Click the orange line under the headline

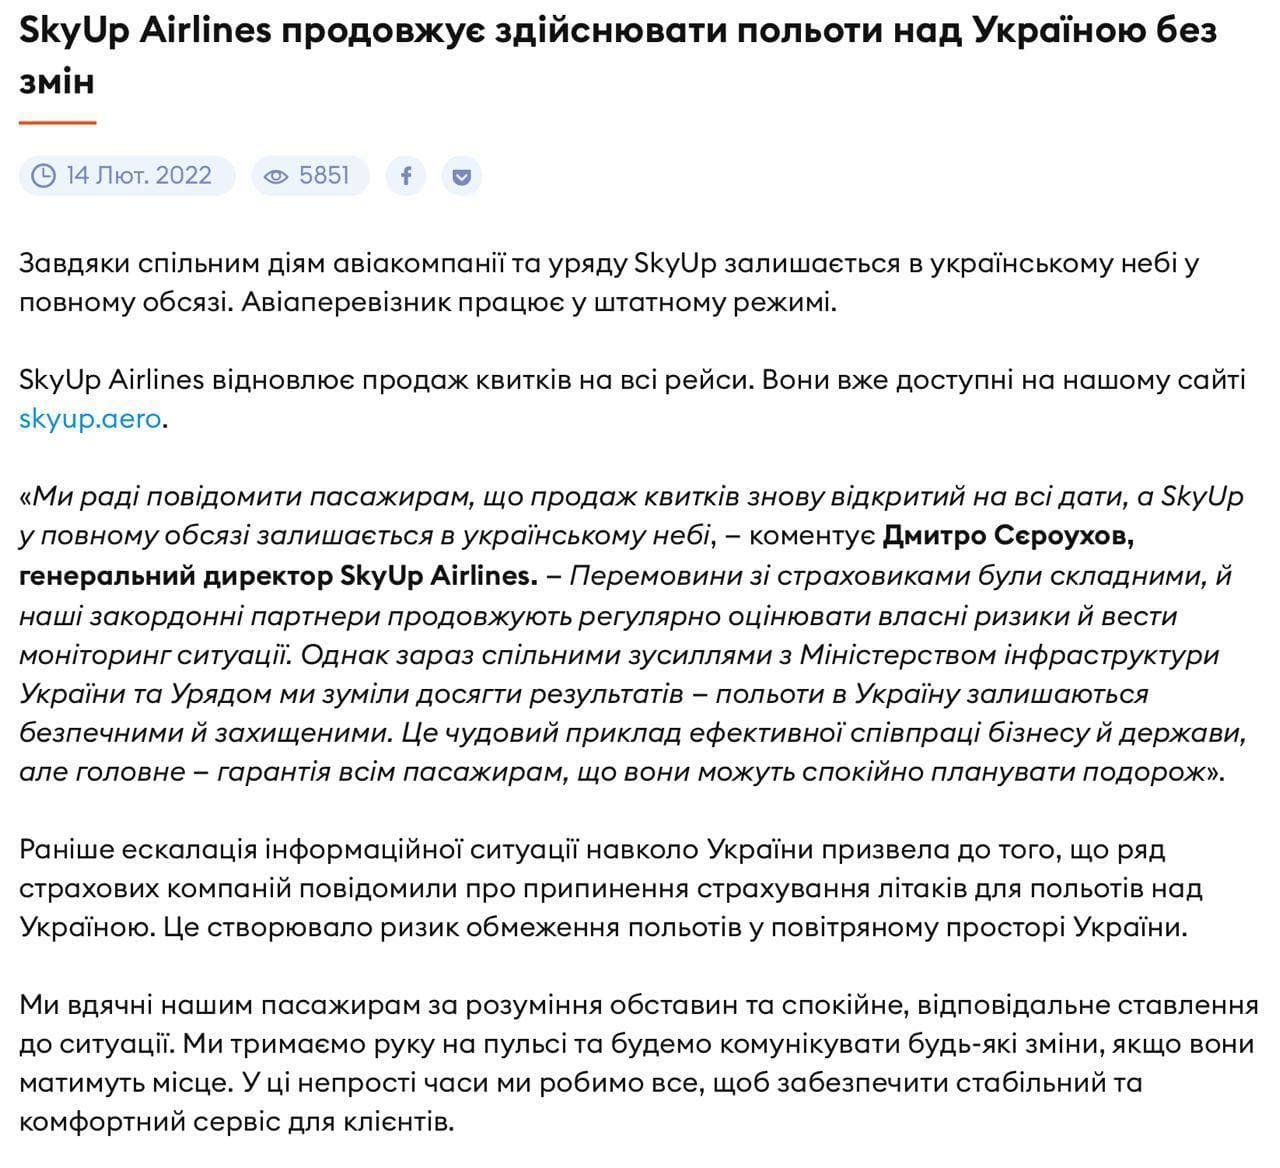click(57, 122)
